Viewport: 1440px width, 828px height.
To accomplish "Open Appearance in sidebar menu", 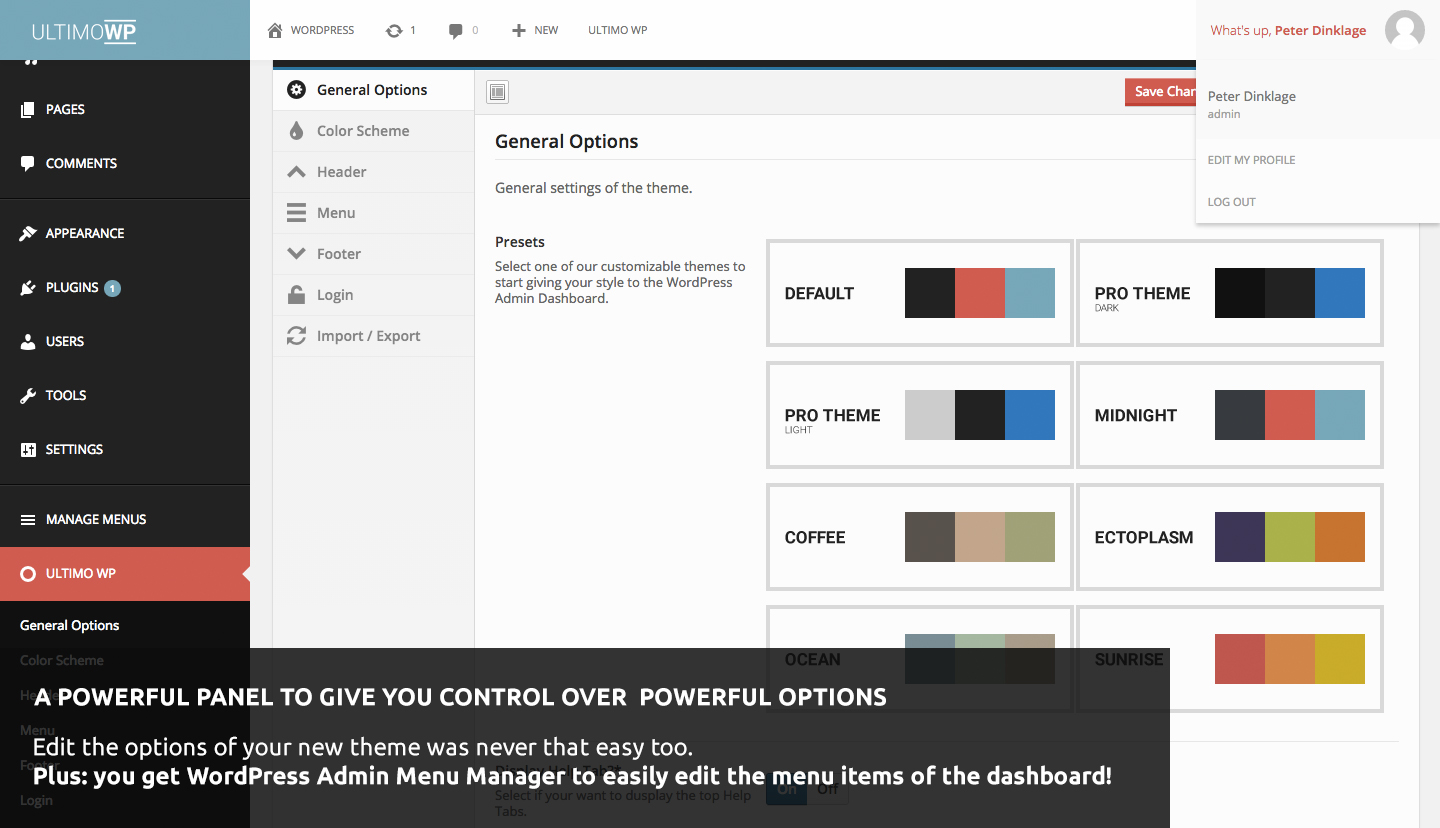I will pos(125,234).
